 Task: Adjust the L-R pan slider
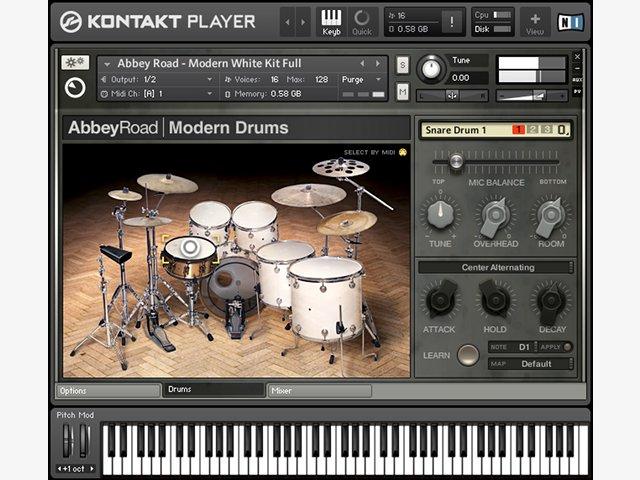click(452, 96)
